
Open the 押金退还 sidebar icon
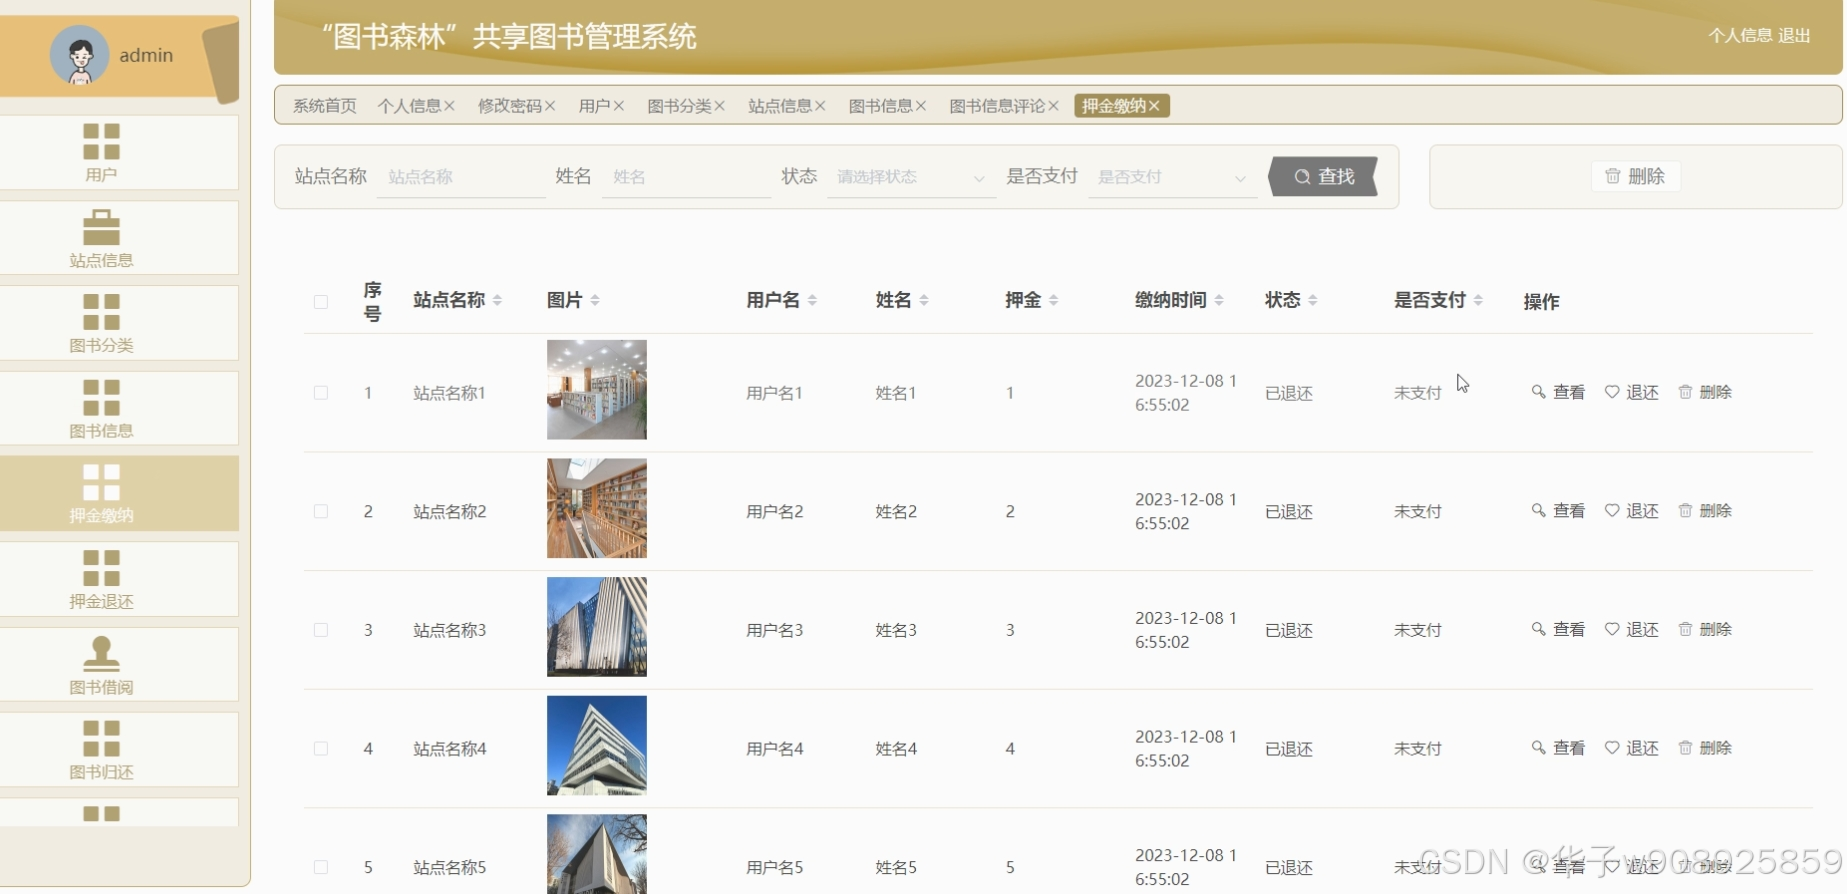101,568
